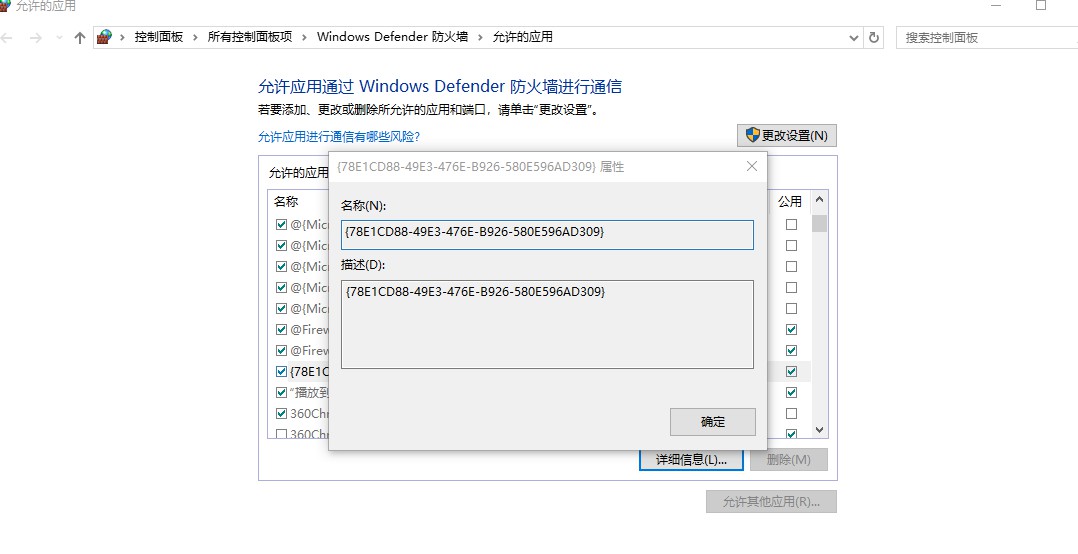Click the 删除(M) button
This screenshot has height=554, width=1078.
point(789,460)
